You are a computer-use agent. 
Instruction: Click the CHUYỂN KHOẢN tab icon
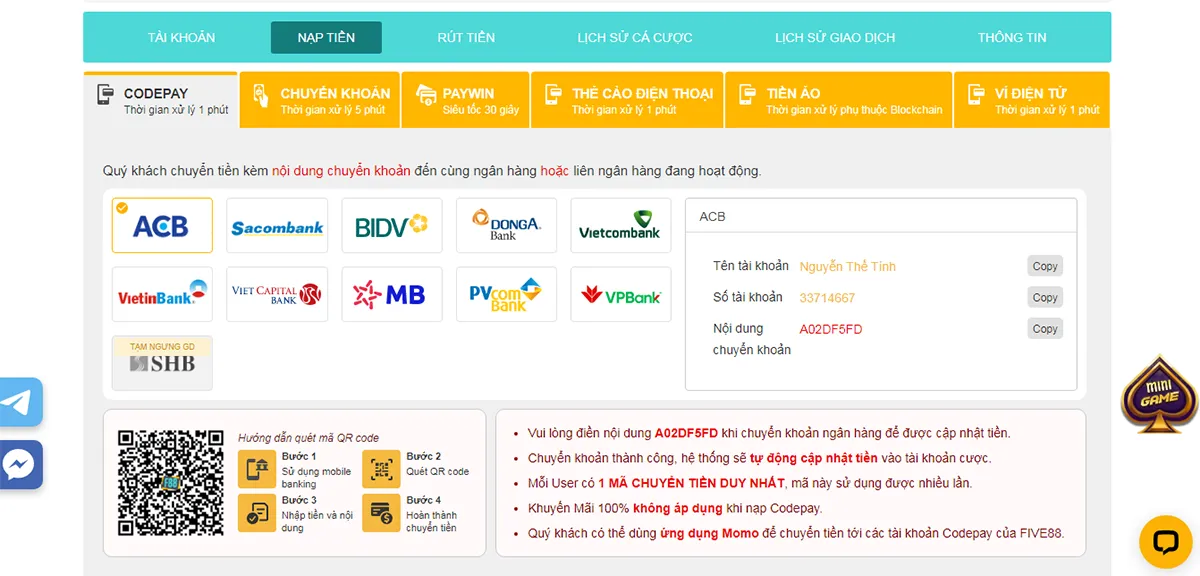click(x=261, y=95)
